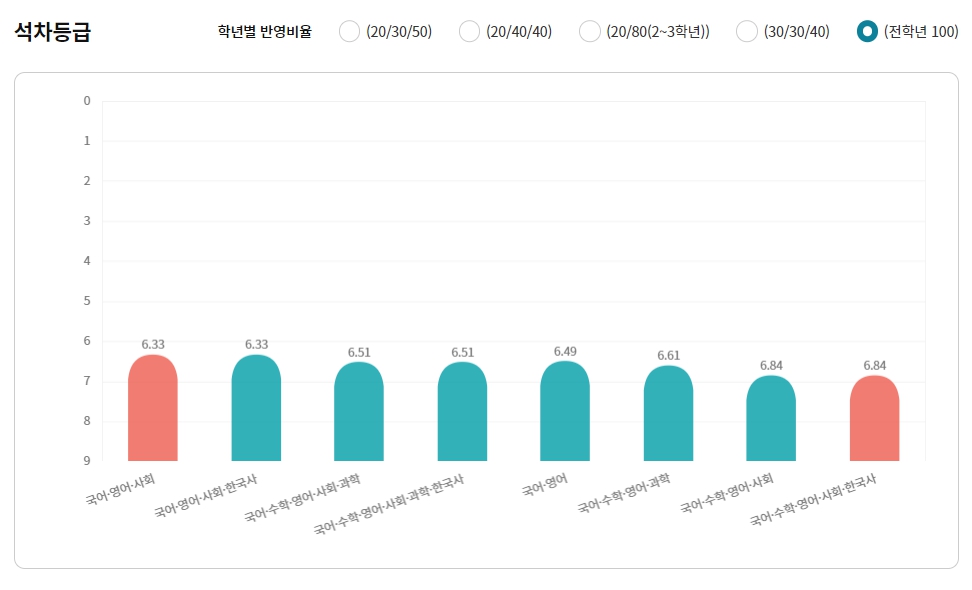Click the 석차등급 heading

53,31
